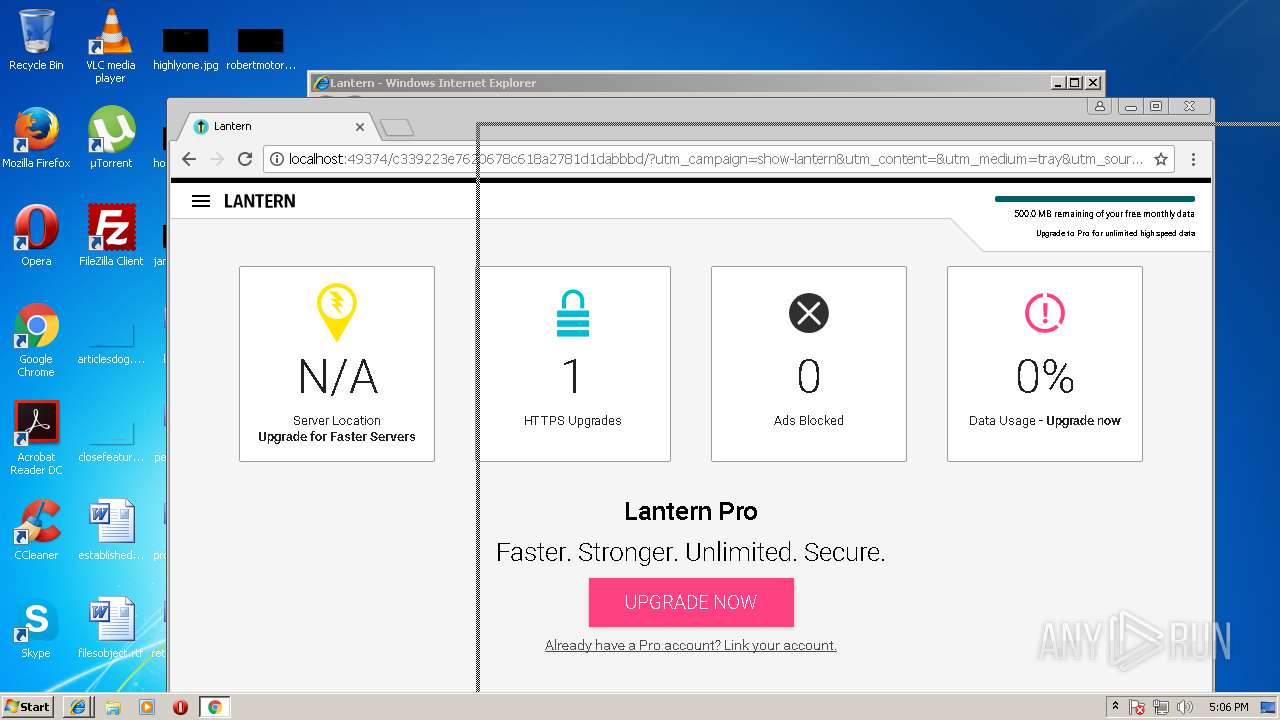This screenshot has width=1280, height=720.
Task: Open Windows Start menu
Action: (27, 706)
